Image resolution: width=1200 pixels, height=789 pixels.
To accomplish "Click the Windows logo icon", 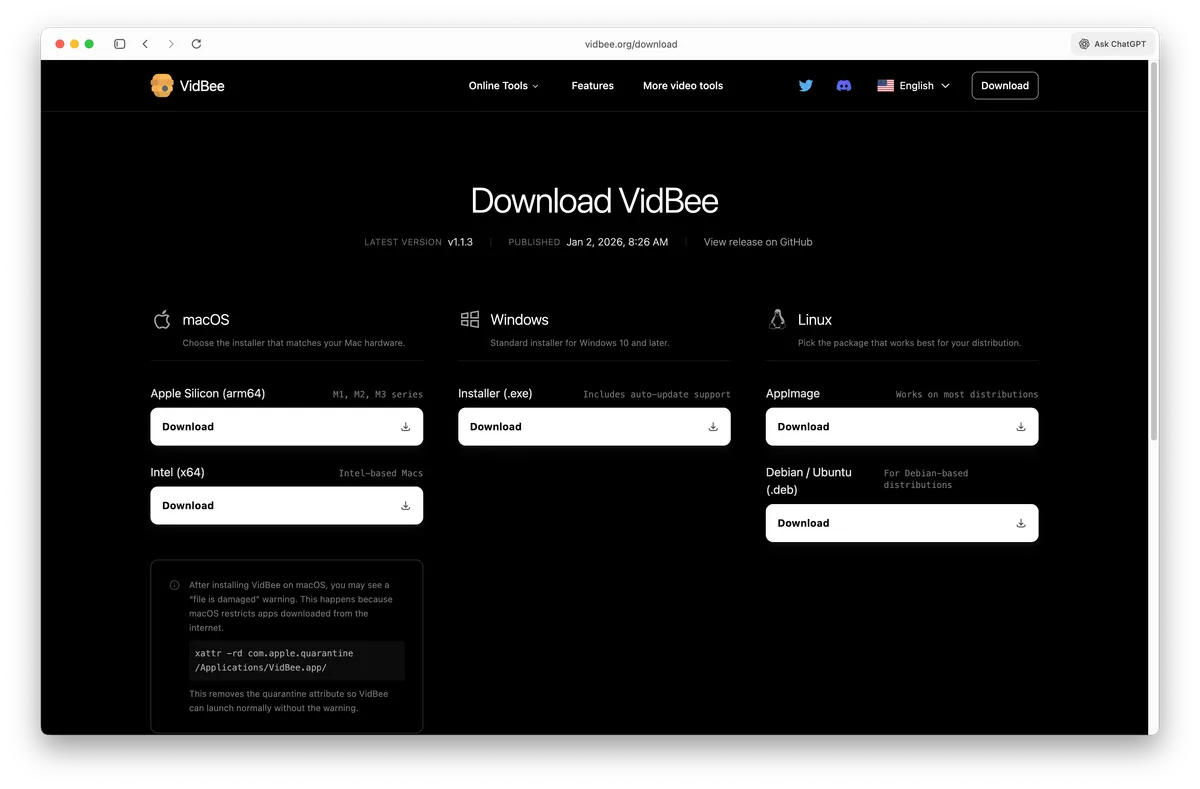I will click(470, 319).
